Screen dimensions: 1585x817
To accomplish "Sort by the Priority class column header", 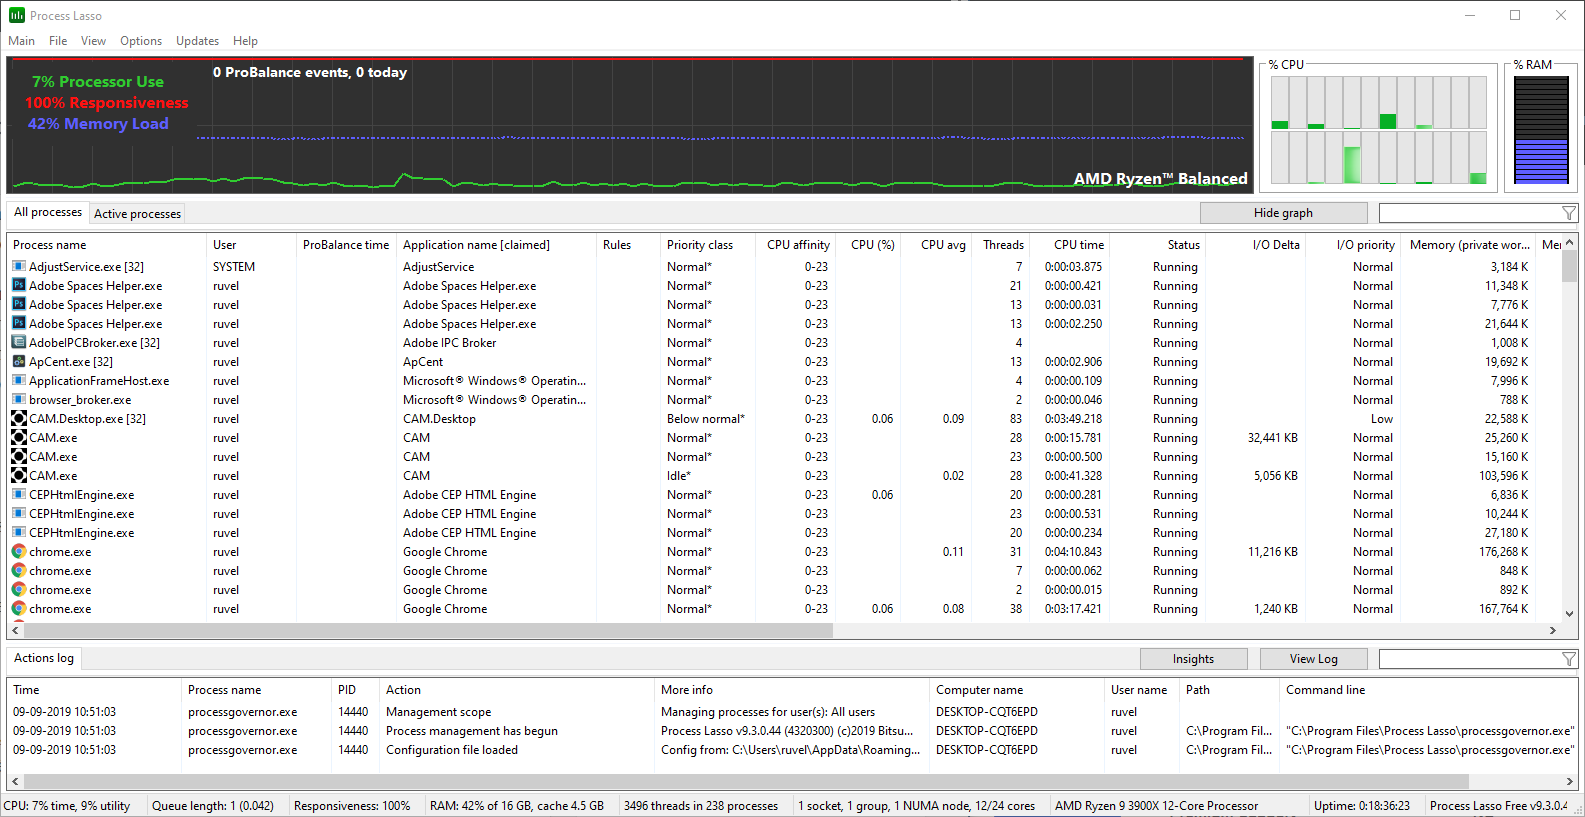I will [699, 245].
